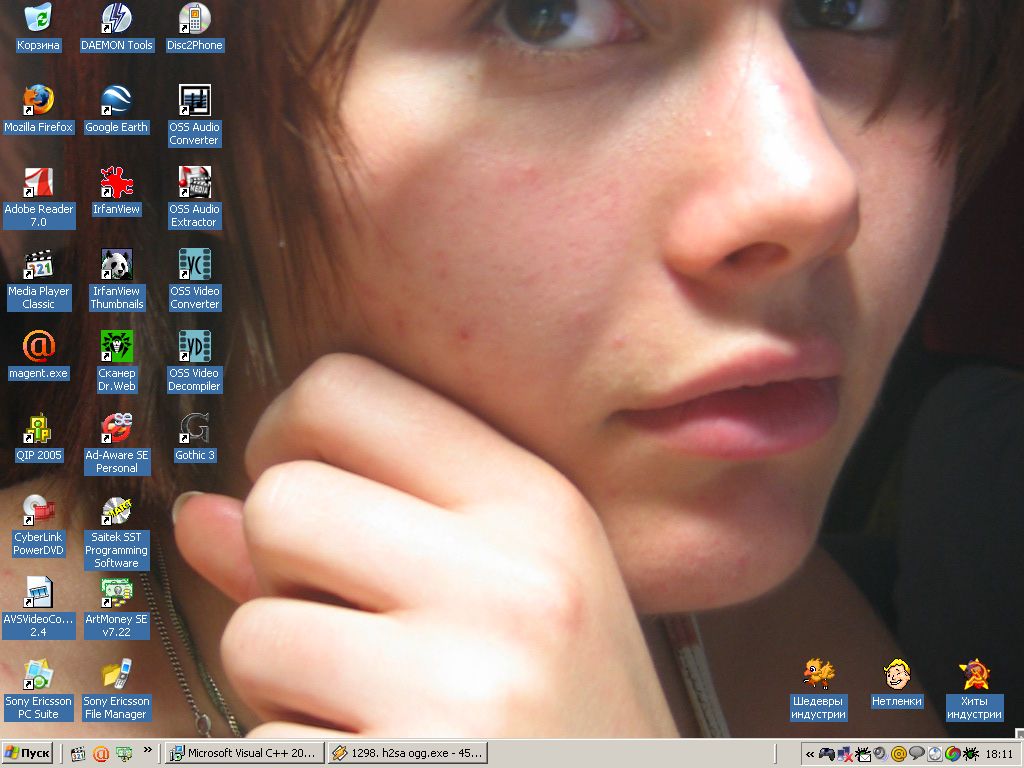Click the system tray clock
Screen dimensions: 1024x768
998,754
